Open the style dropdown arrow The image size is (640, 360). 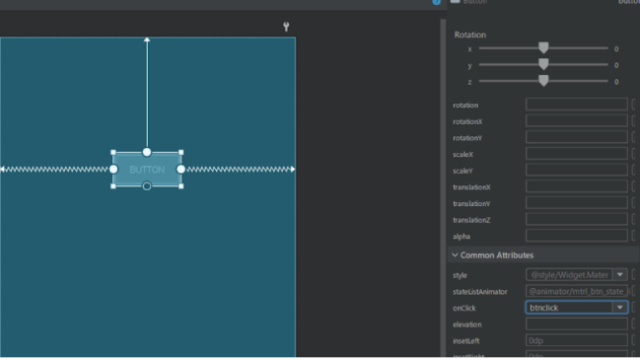(x=620, y=275)
